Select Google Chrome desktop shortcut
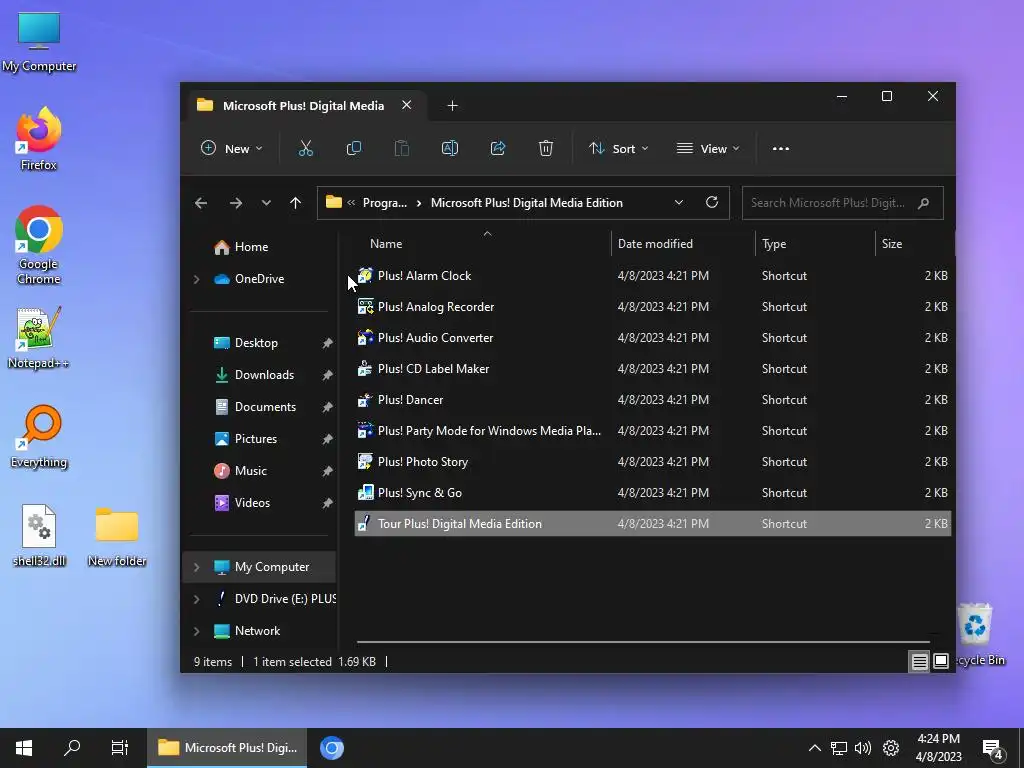Image resolution: width=1024 pixels, height=768 pixels. tap(39, 246)
